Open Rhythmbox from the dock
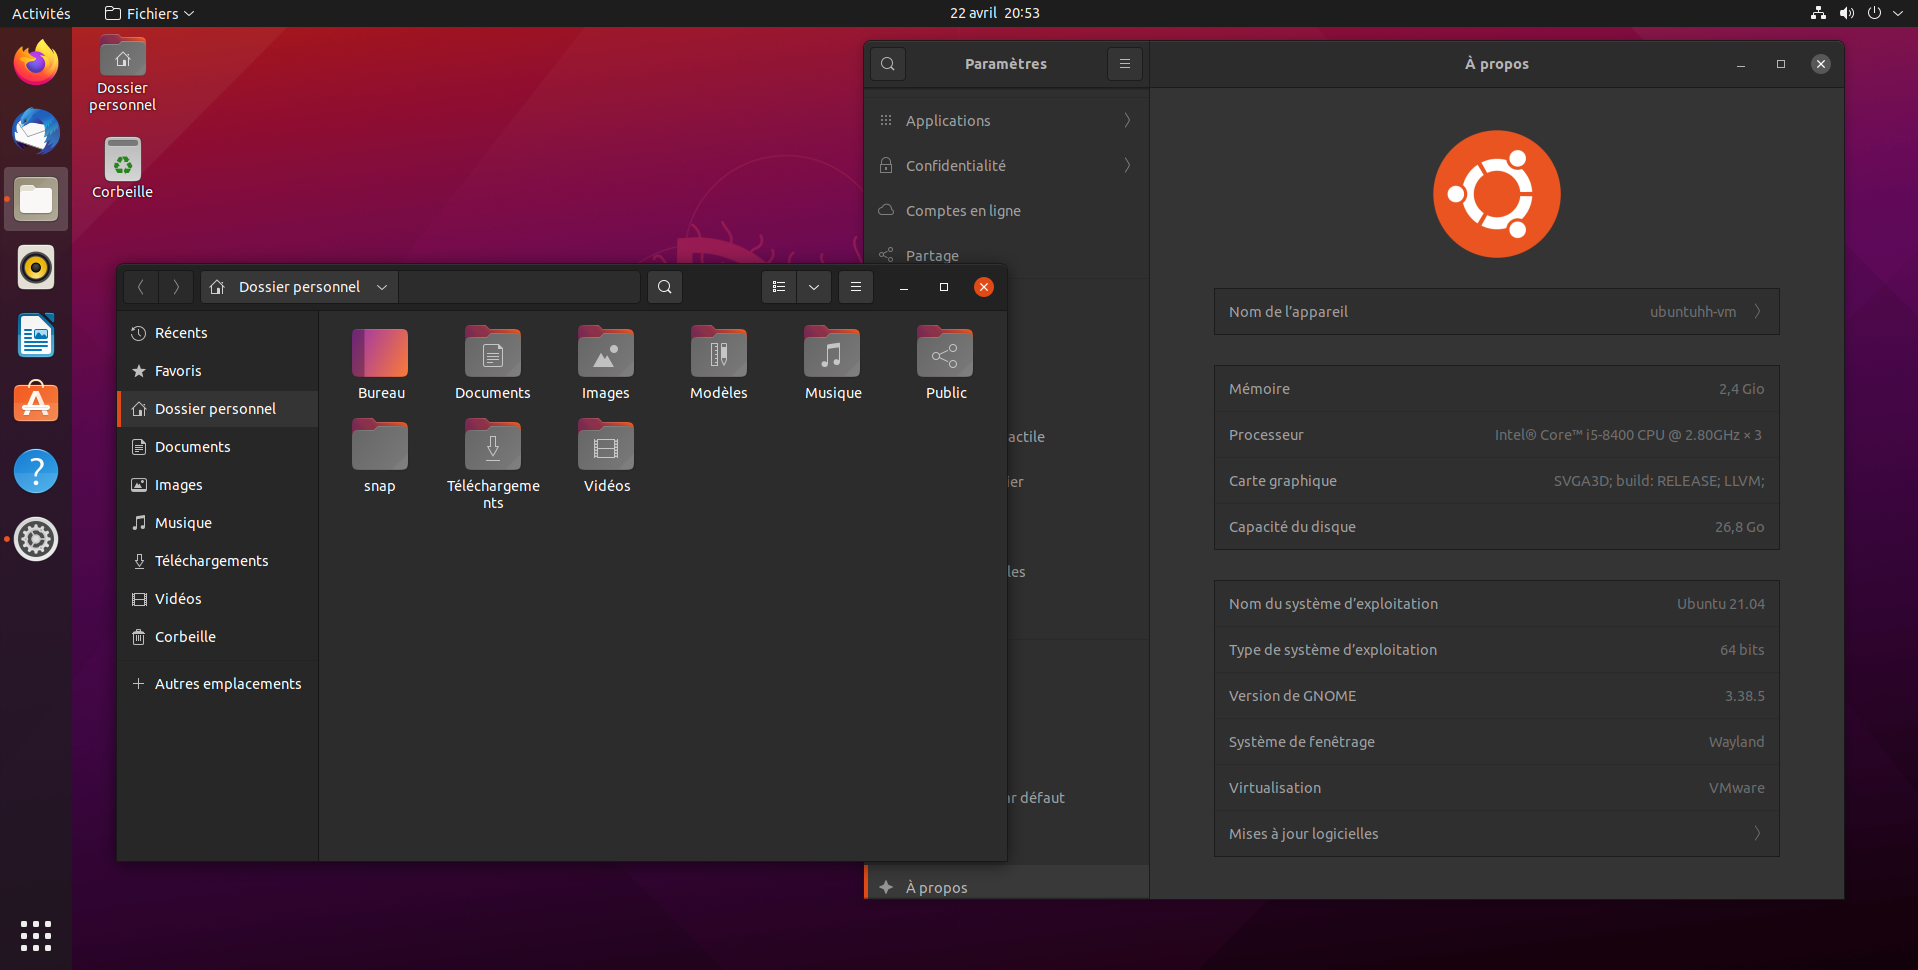This screenshot has height=970, width=1918. pos(35,267)
